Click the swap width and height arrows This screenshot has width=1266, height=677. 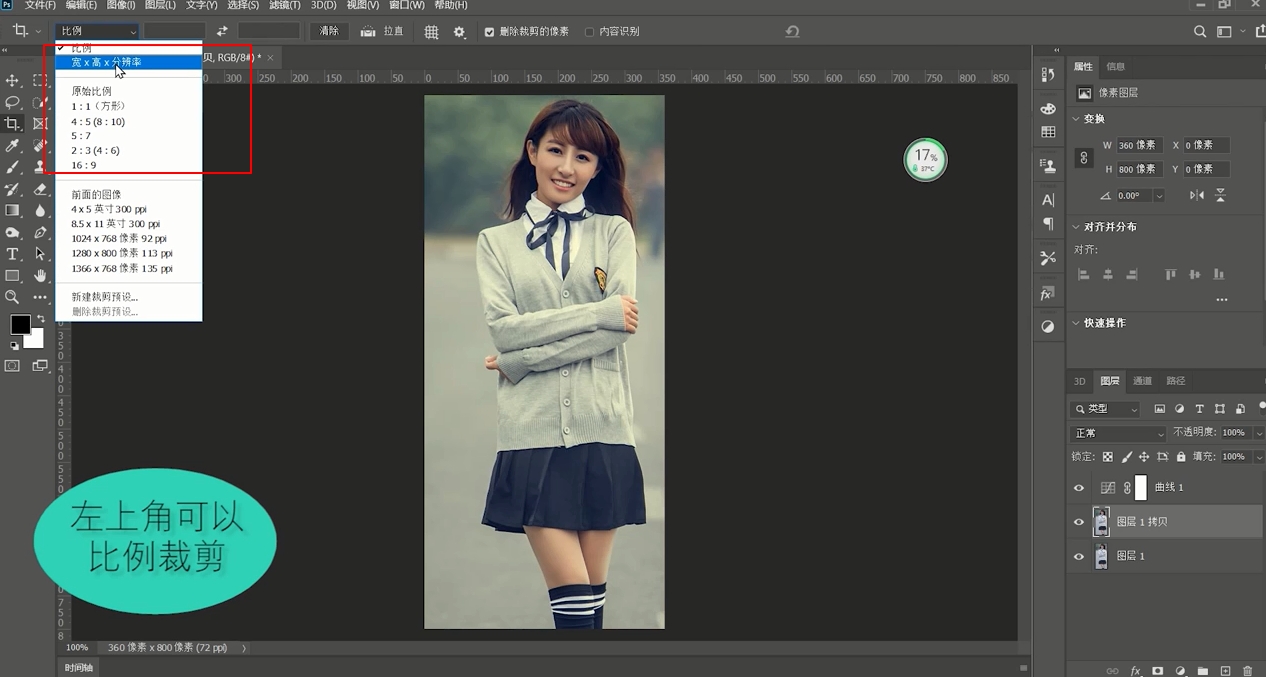click(222, 31)
